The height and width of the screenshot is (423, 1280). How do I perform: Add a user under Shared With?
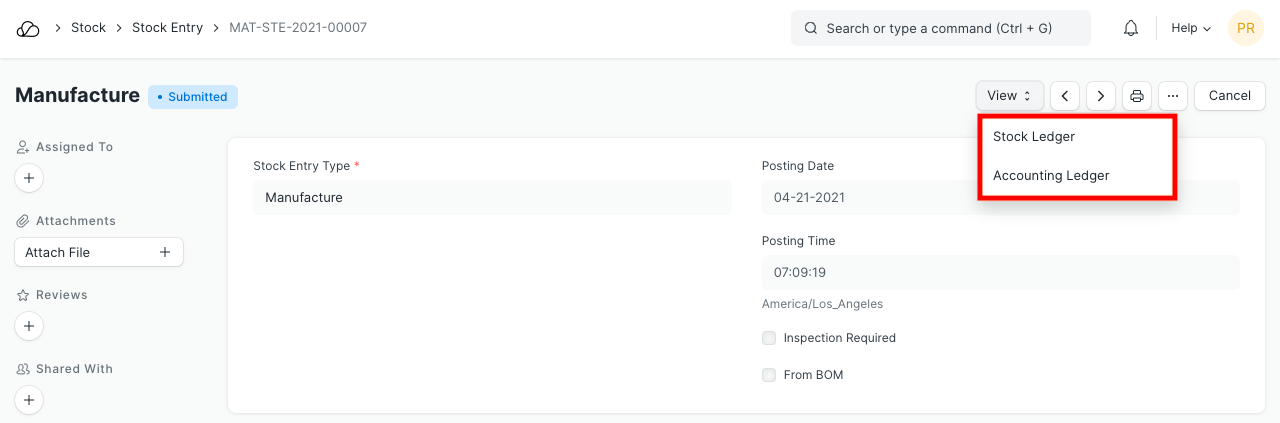coord(29,400)
